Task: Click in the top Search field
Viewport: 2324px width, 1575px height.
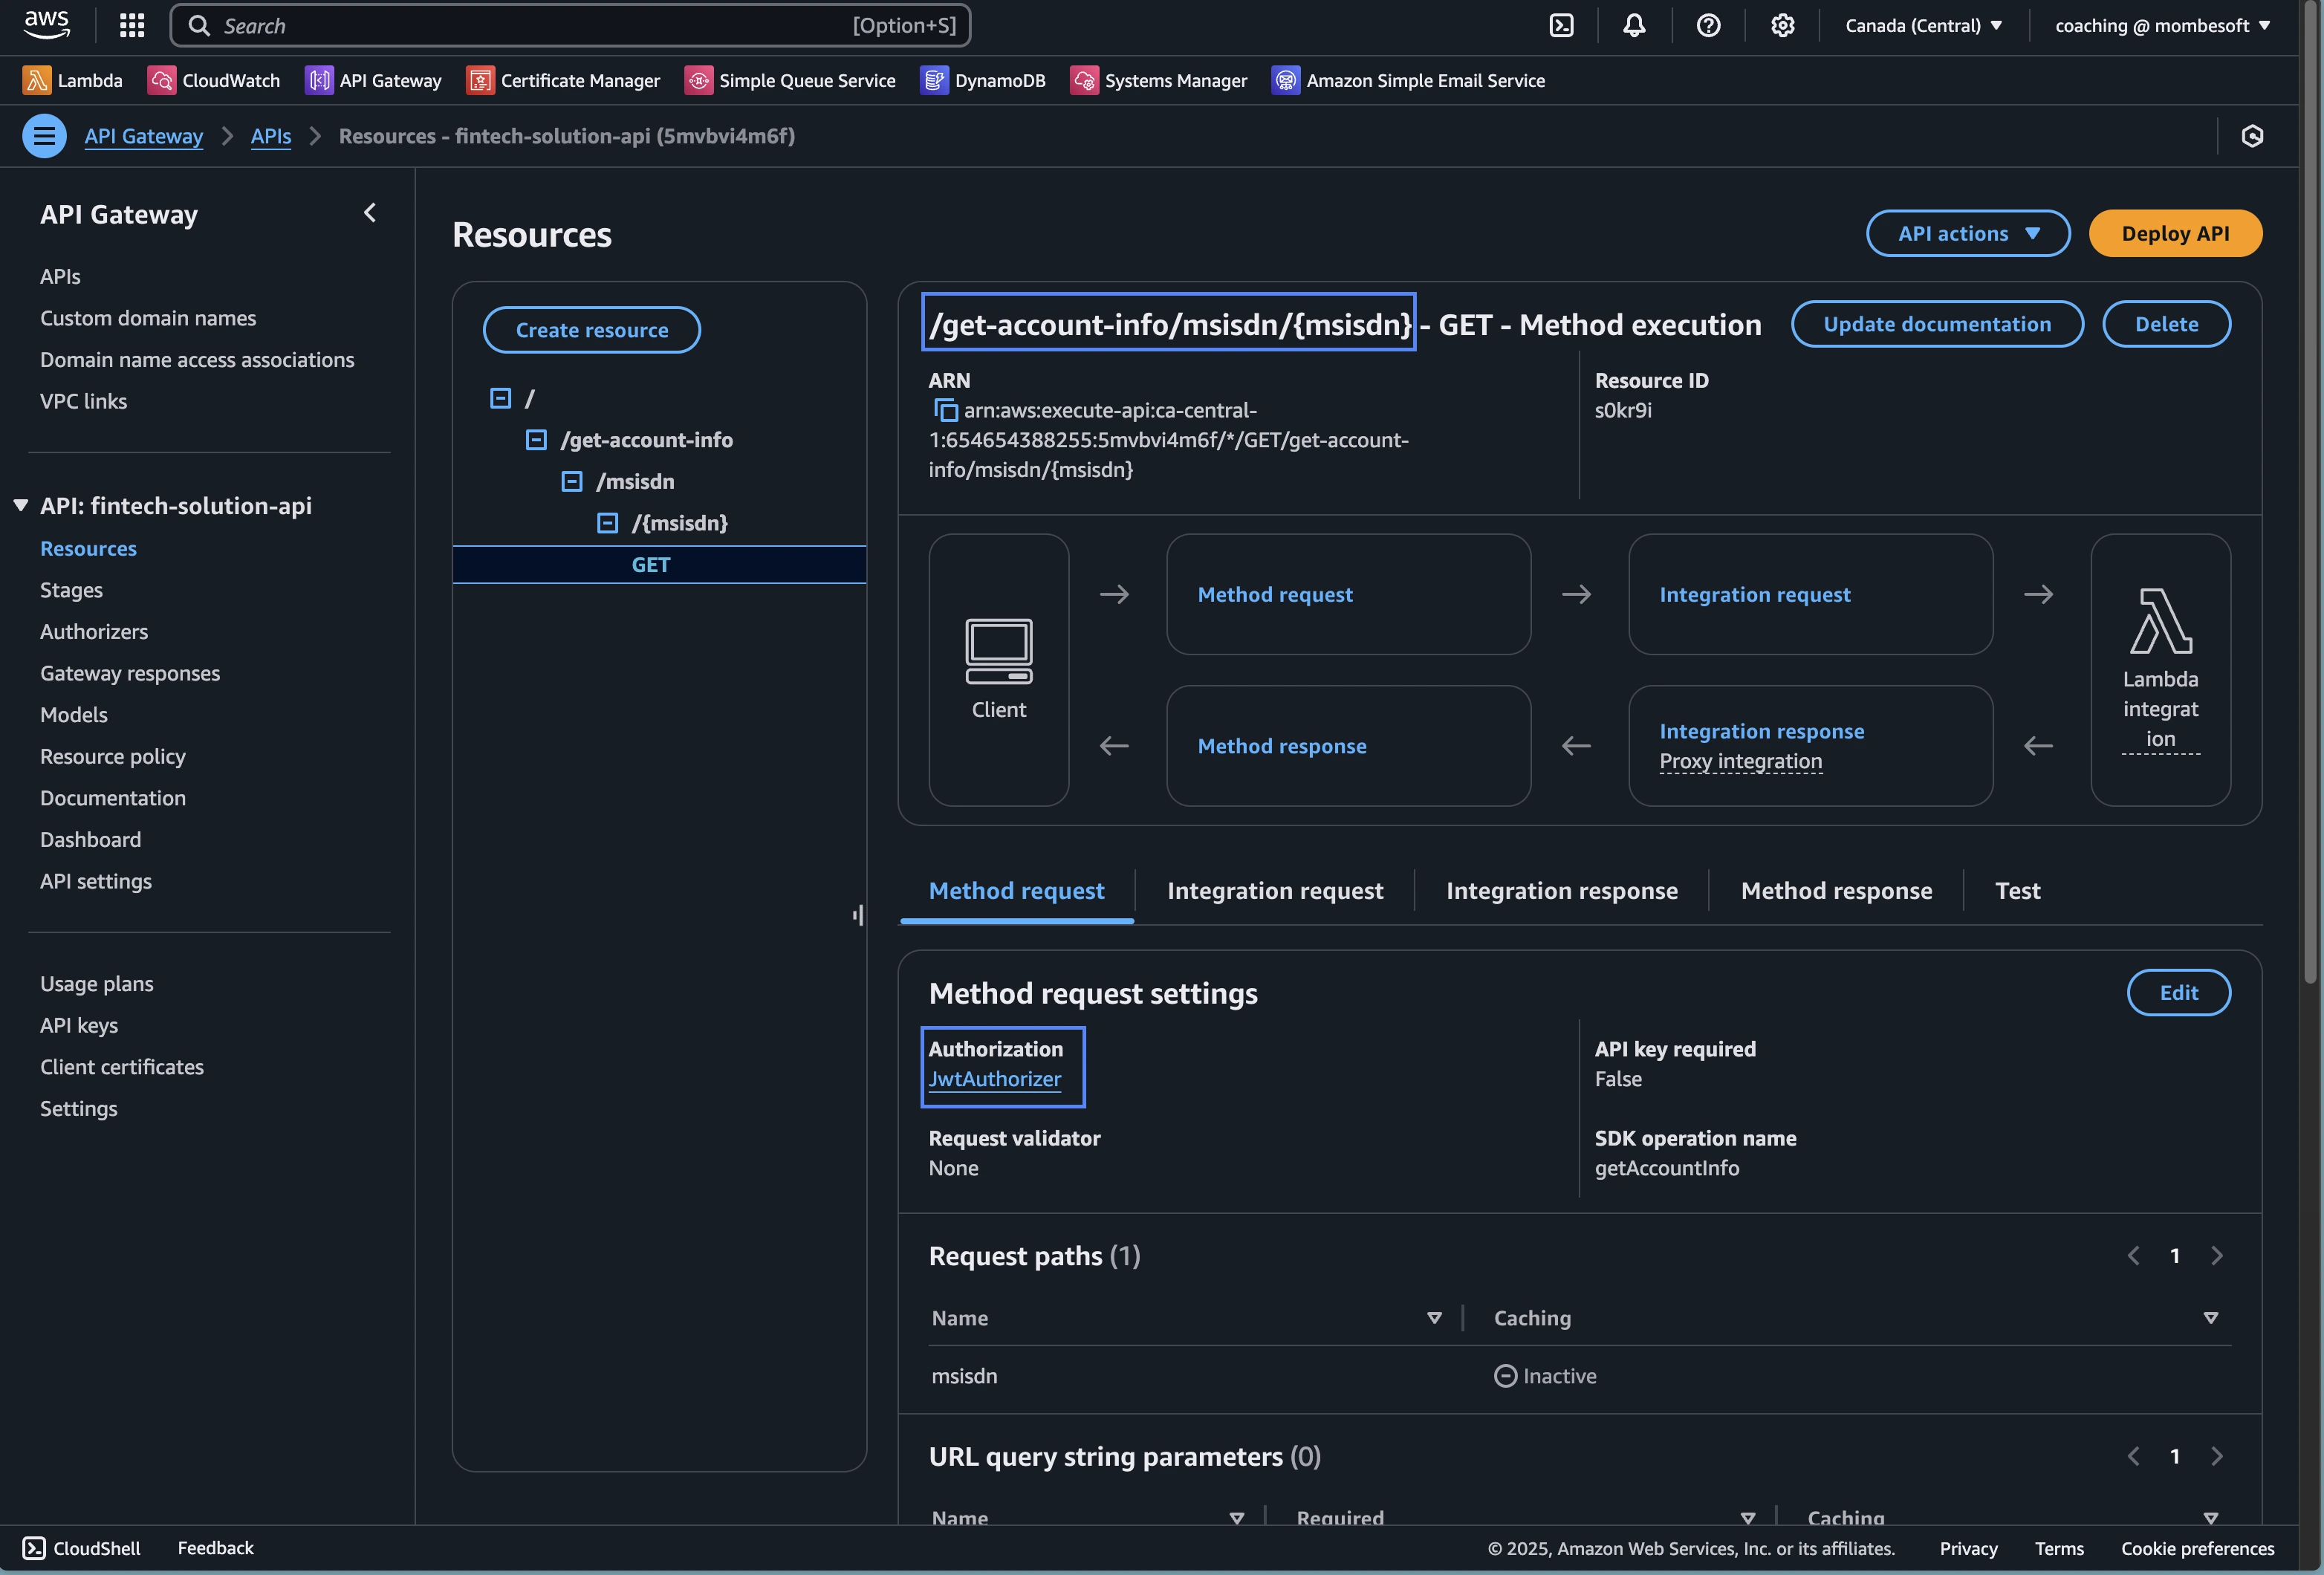Action: (570, 26)
